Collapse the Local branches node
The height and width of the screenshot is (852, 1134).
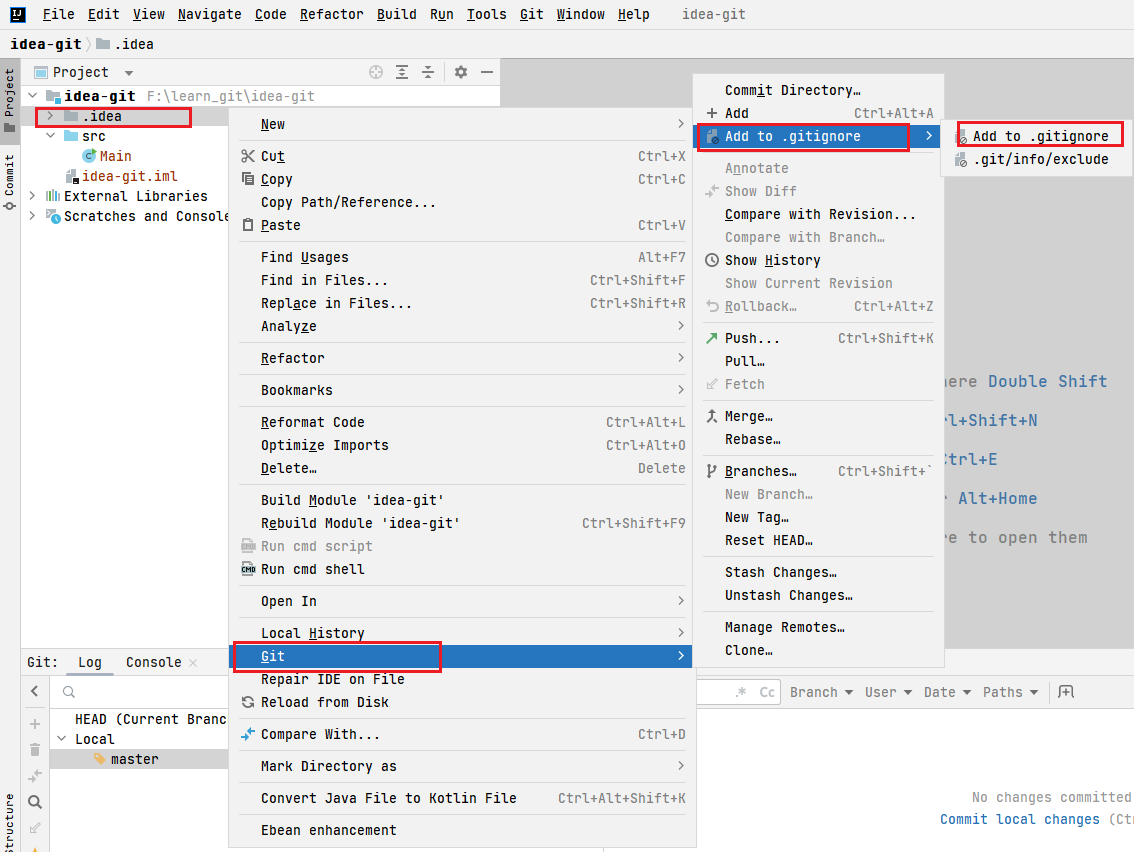(x=62, y=738)
